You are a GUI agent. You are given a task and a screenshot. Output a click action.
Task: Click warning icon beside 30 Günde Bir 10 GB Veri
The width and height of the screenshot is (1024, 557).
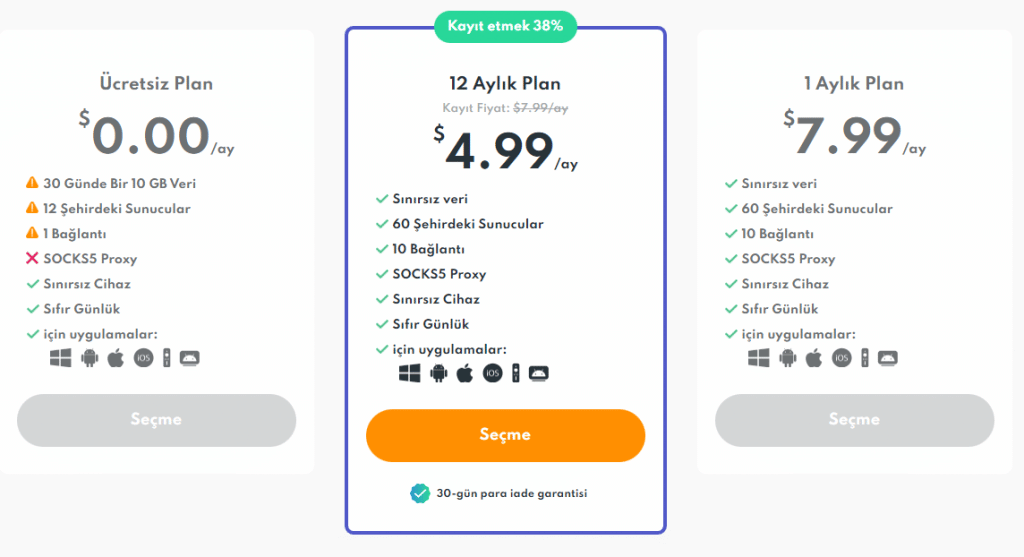32,183
